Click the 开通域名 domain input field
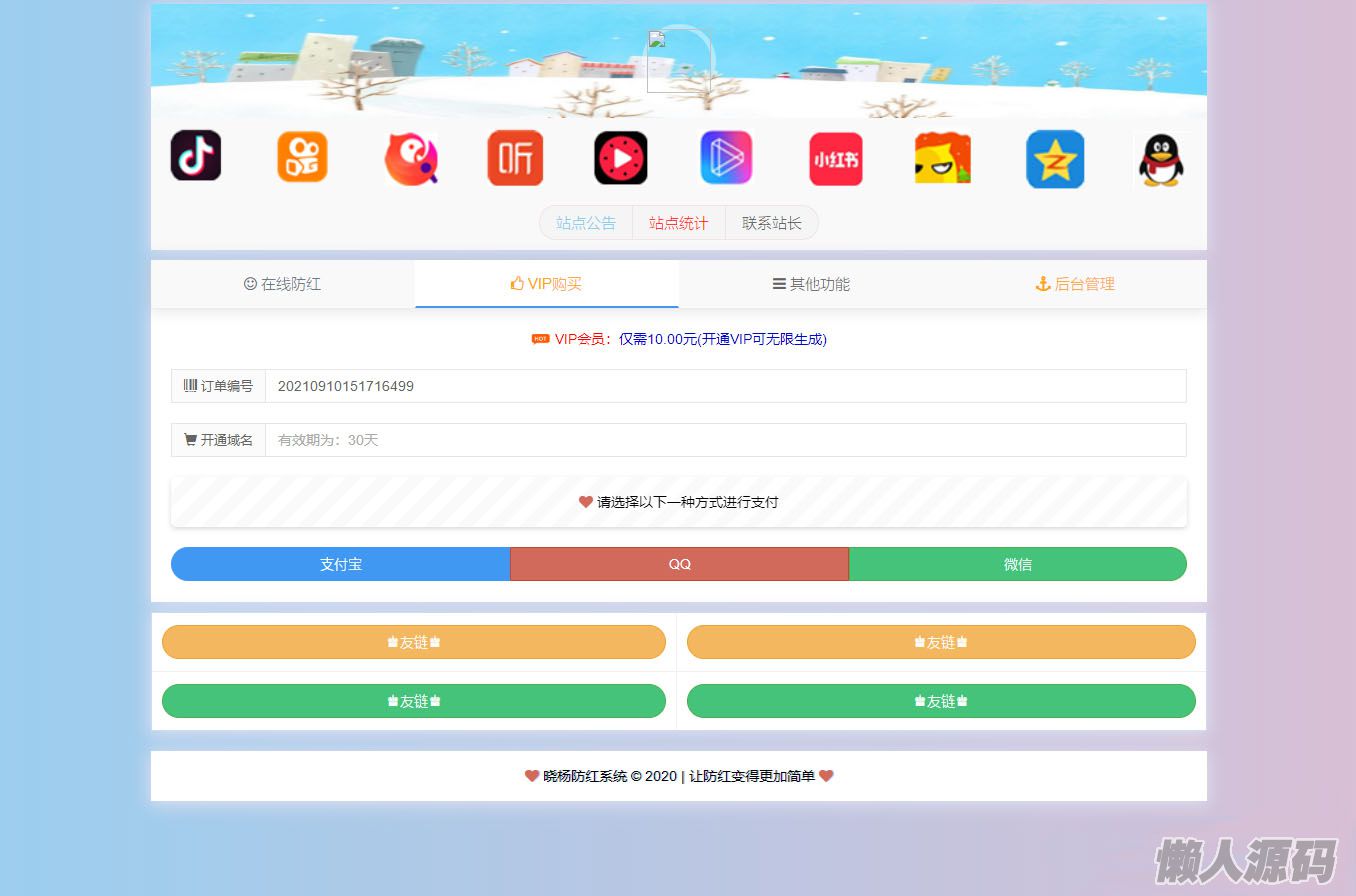Screen dimensions: 1356x896 726,440
